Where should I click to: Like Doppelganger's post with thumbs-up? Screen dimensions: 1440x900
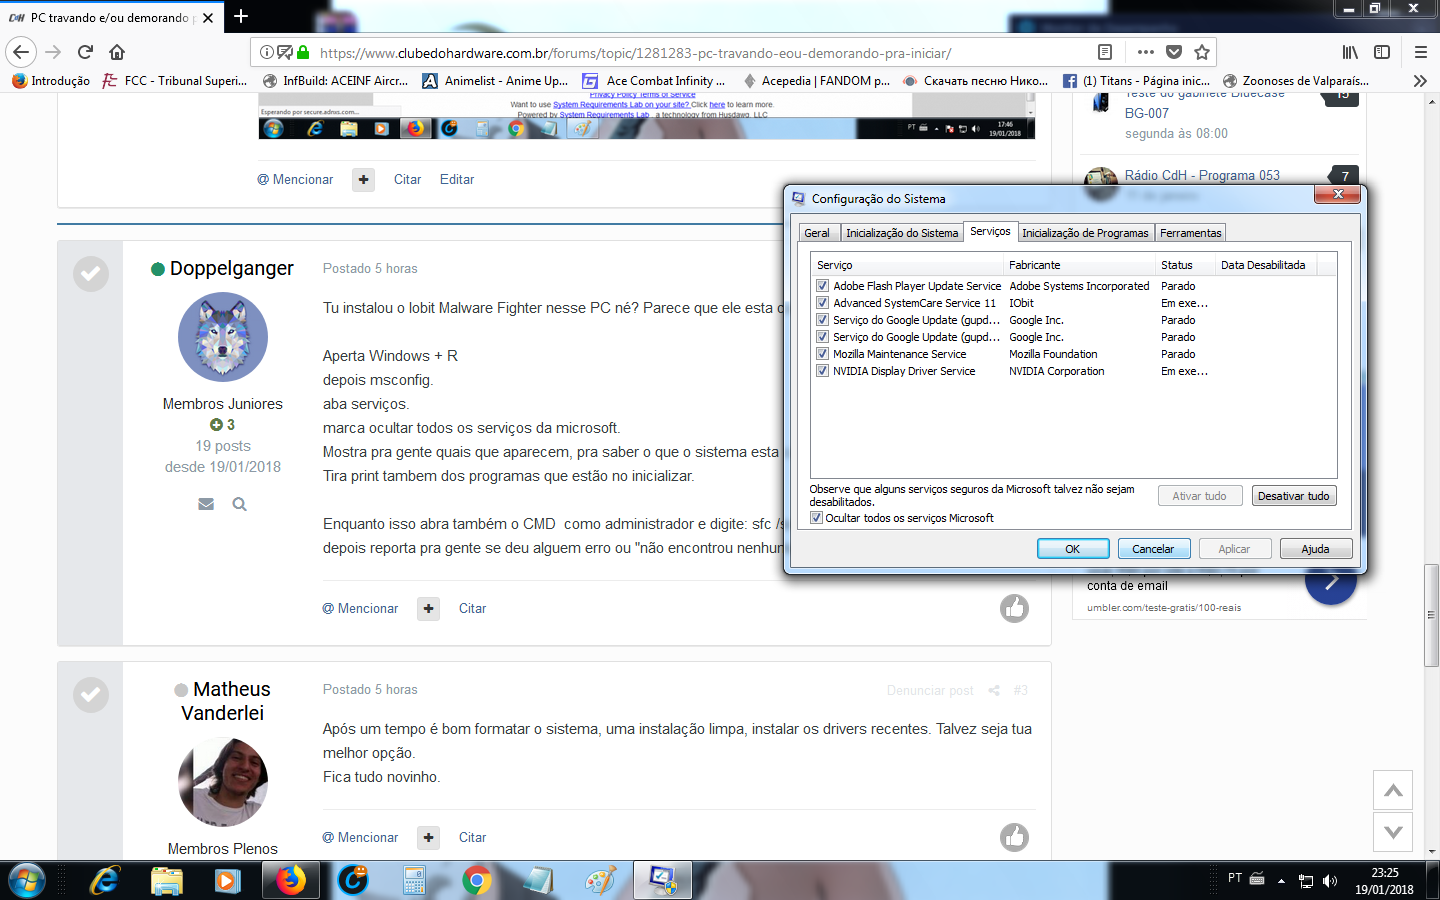(x=1014, y=608)
